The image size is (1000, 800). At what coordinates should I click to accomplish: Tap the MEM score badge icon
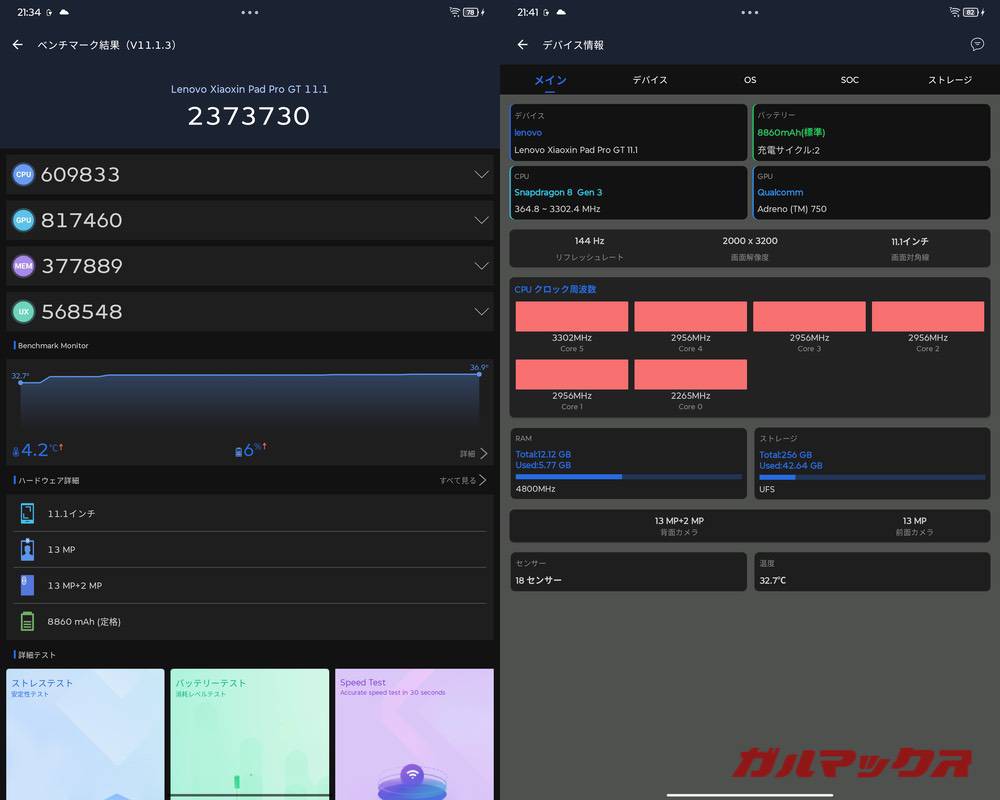[24, 266]
